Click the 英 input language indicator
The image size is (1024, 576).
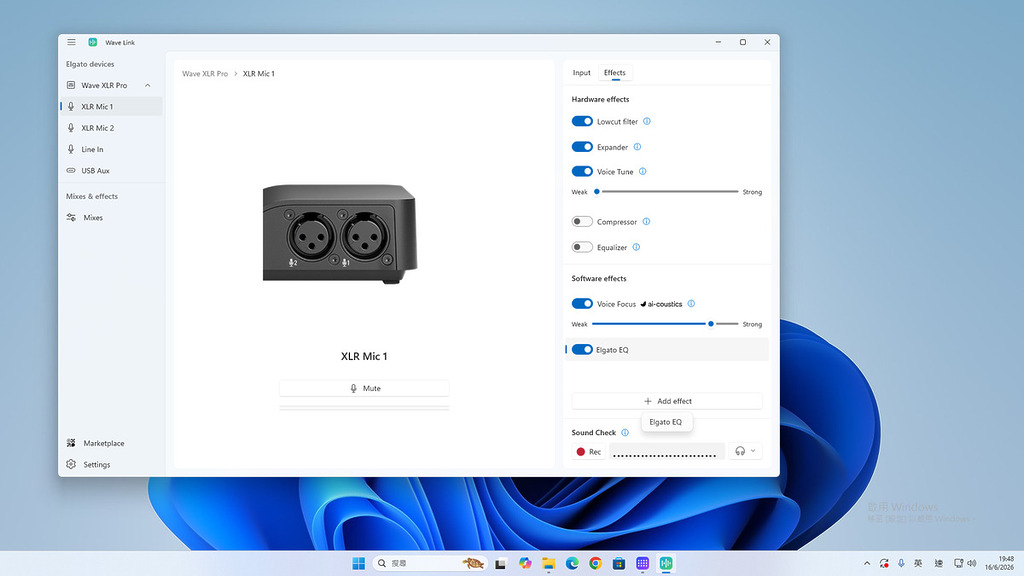918,563
